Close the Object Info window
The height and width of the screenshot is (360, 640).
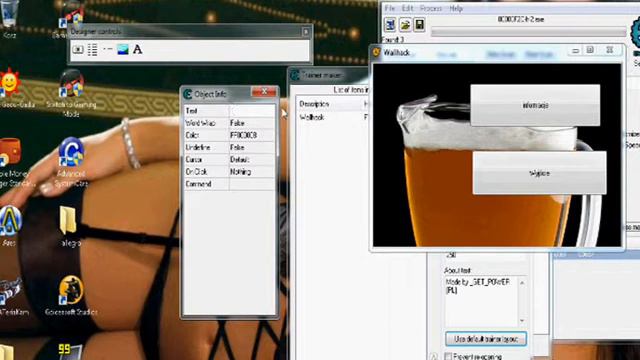click(x=264, y=92)
